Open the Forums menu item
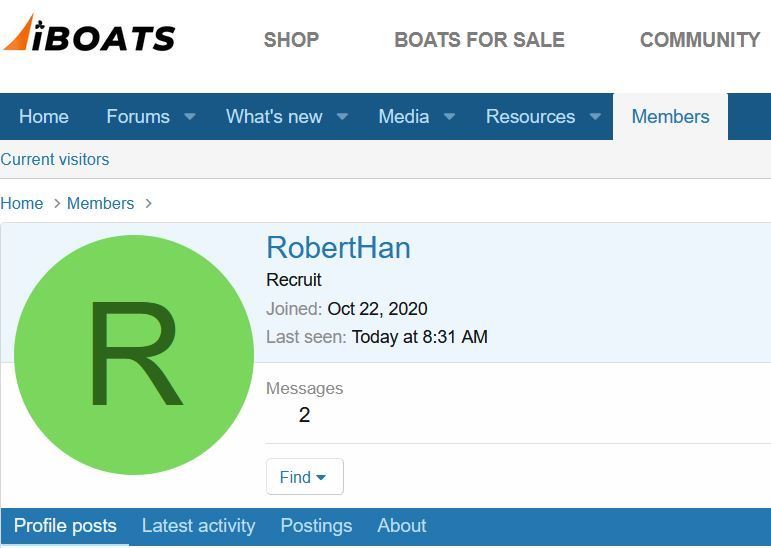 coord(138,117)
